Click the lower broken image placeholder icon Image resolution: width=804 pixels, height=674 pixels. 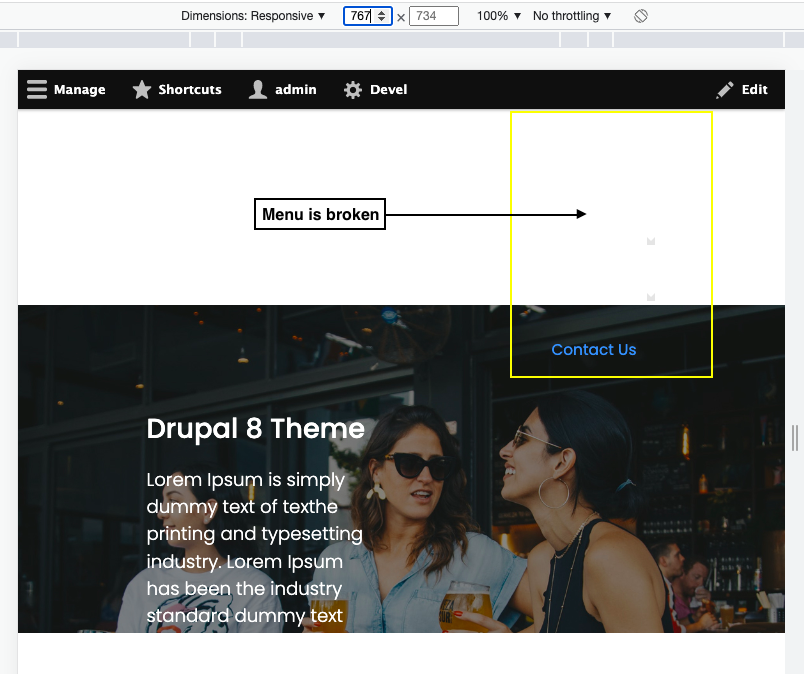click(651, 296)
